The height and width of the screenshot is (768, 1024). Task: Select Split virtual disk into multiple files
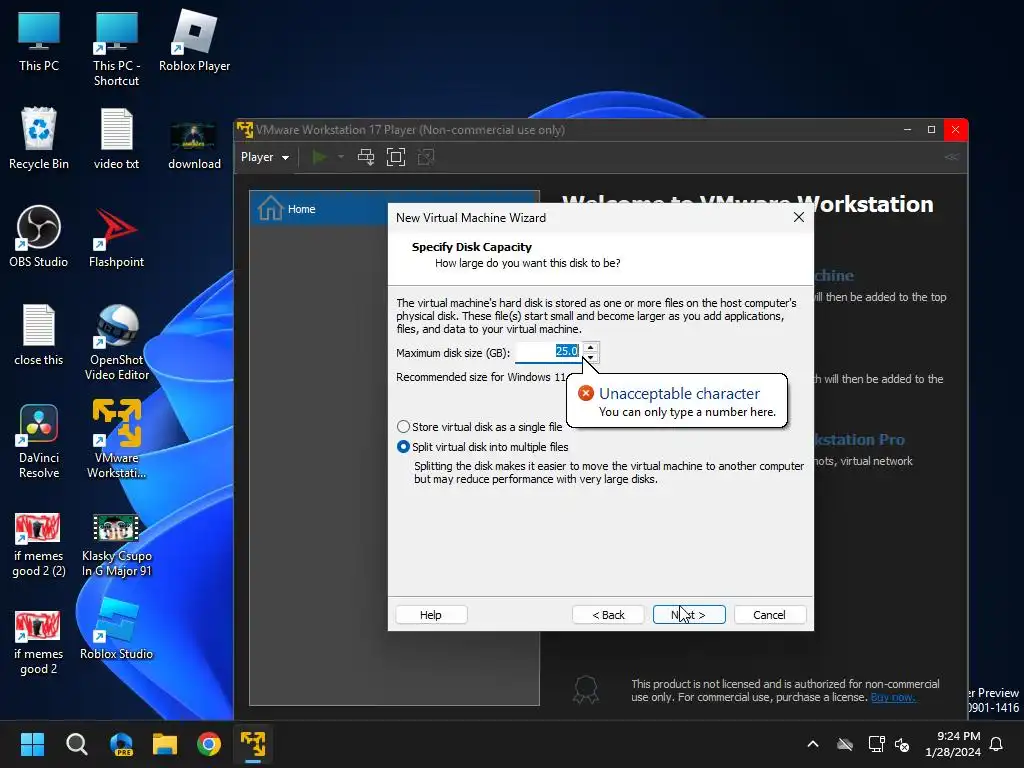(483, 447)
